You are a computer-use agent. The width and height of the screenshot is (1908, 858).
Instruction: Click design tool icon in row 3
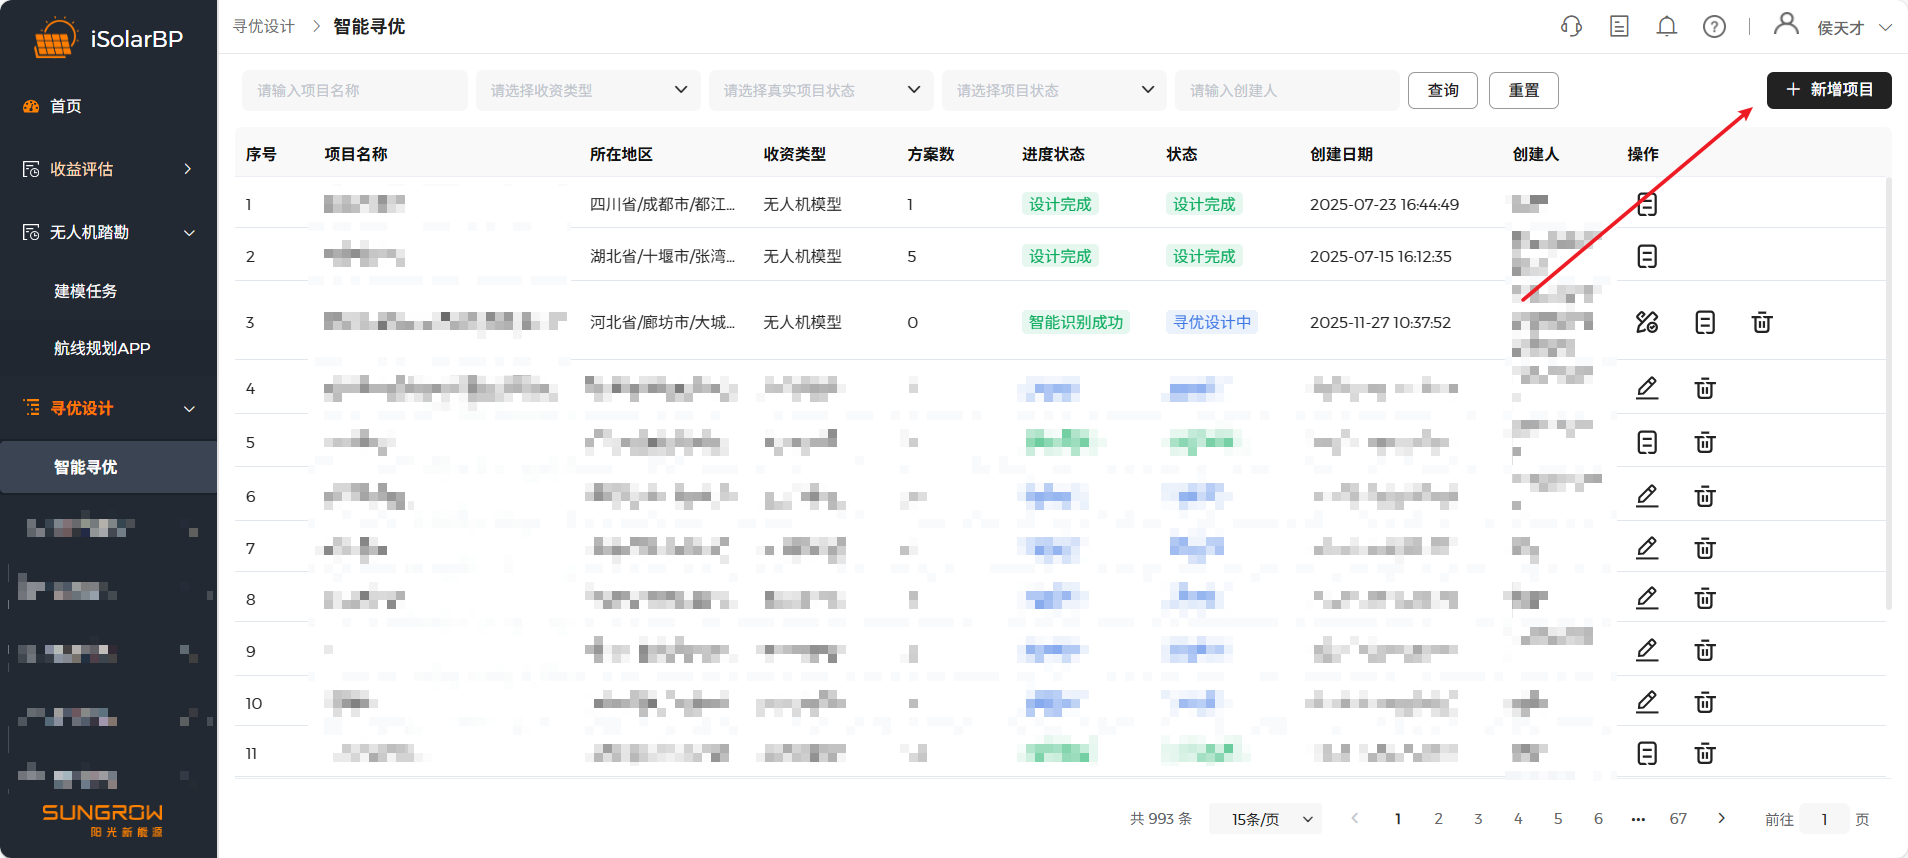pyautogui.click(x=1647, y=322)
